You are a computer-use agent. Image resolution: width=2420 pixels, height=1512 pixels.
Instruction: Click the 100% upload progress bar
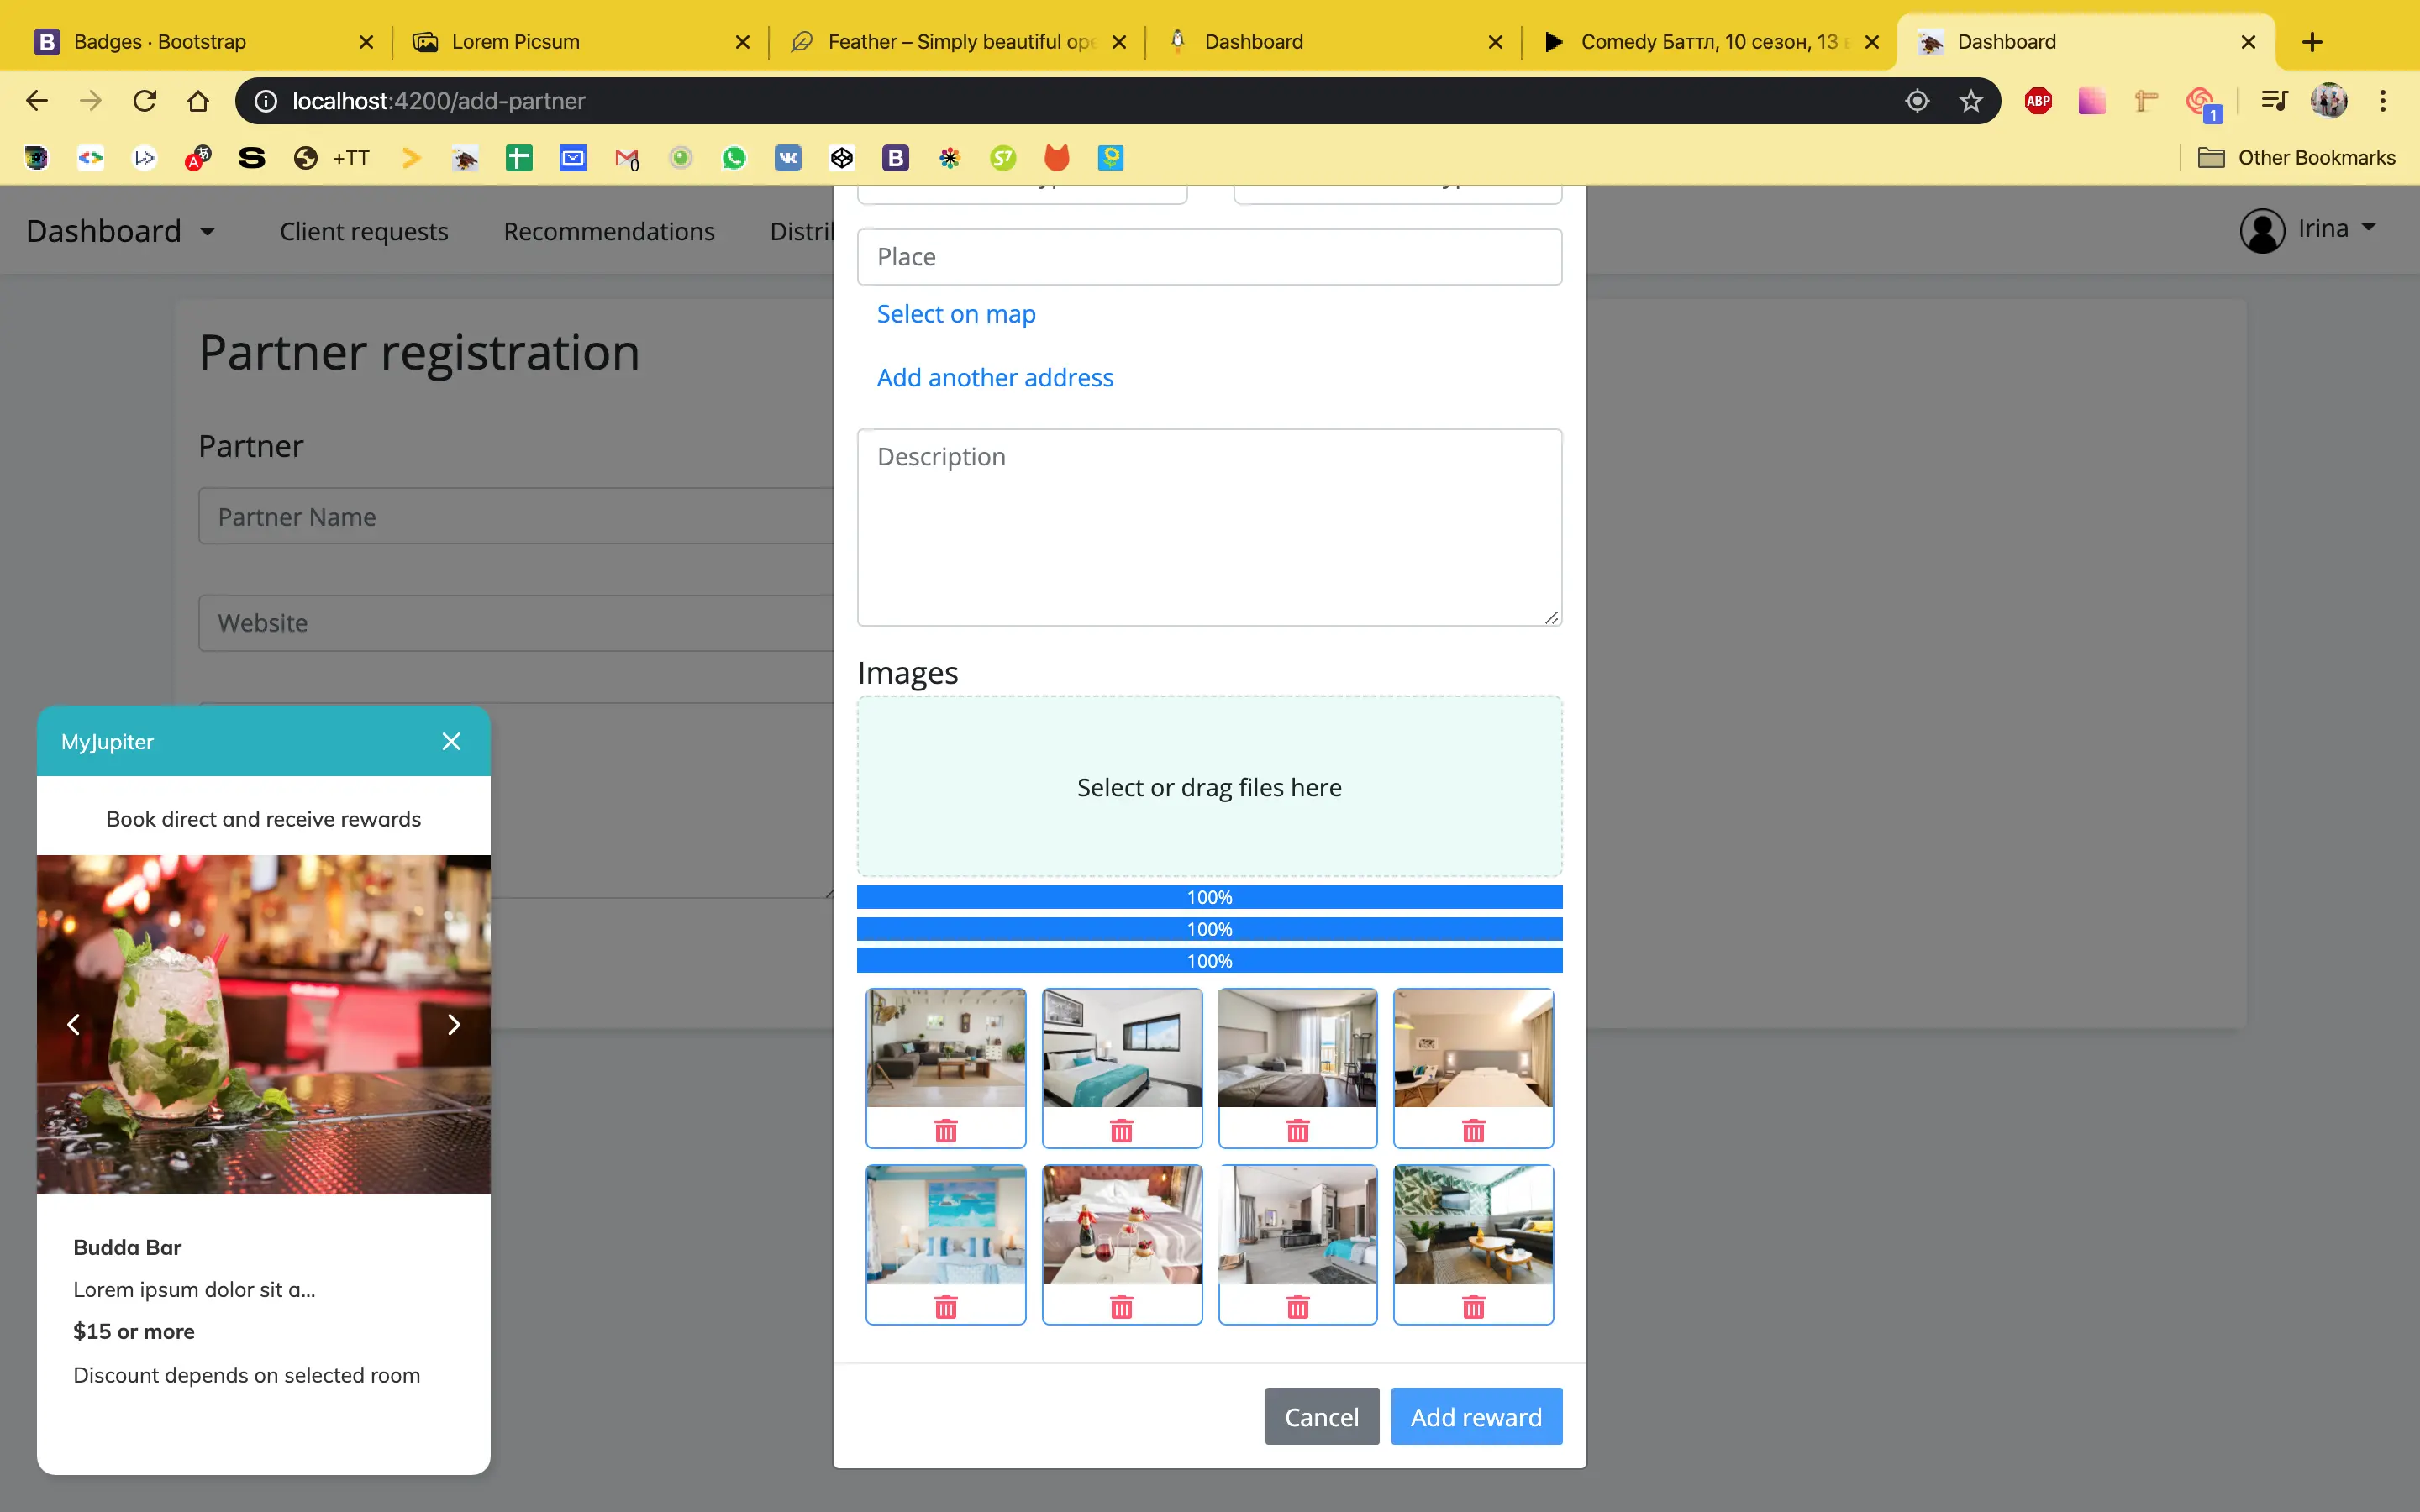click(x=1209, y=897)
